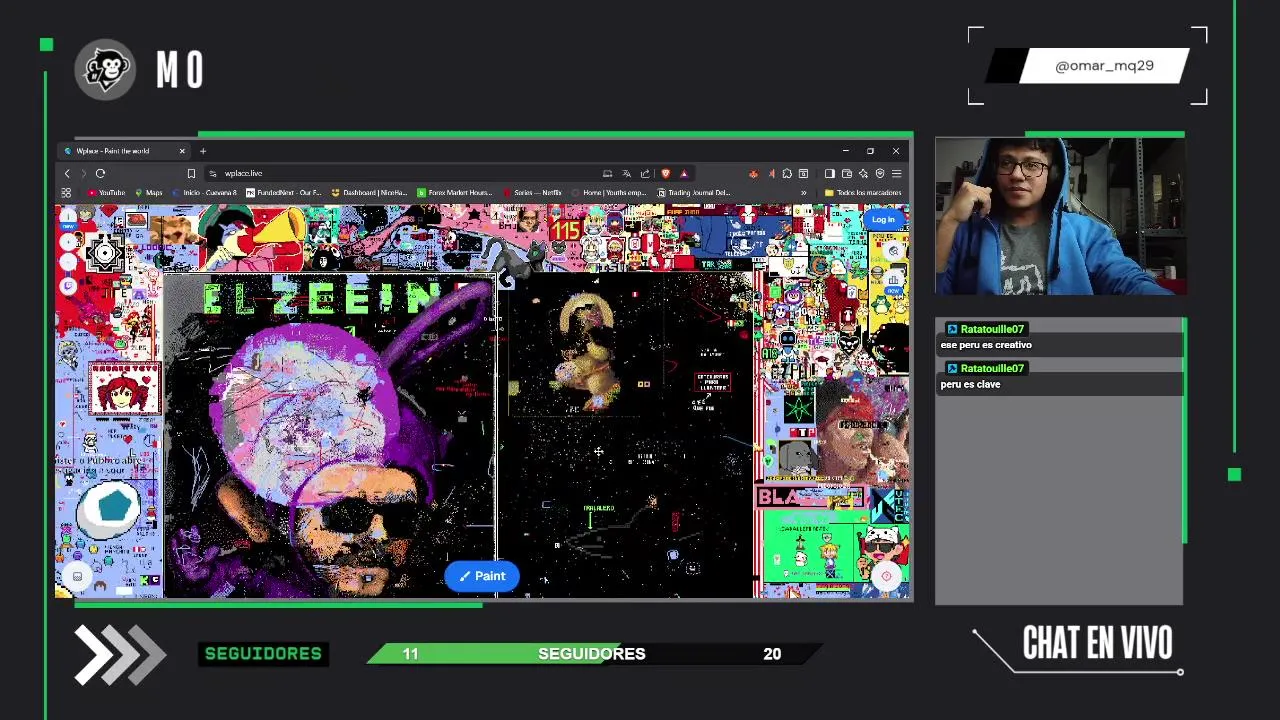The image size is (1280, 720).
Task: Open the Home | Youths emp... bookmark
Action: click(609, 193)
